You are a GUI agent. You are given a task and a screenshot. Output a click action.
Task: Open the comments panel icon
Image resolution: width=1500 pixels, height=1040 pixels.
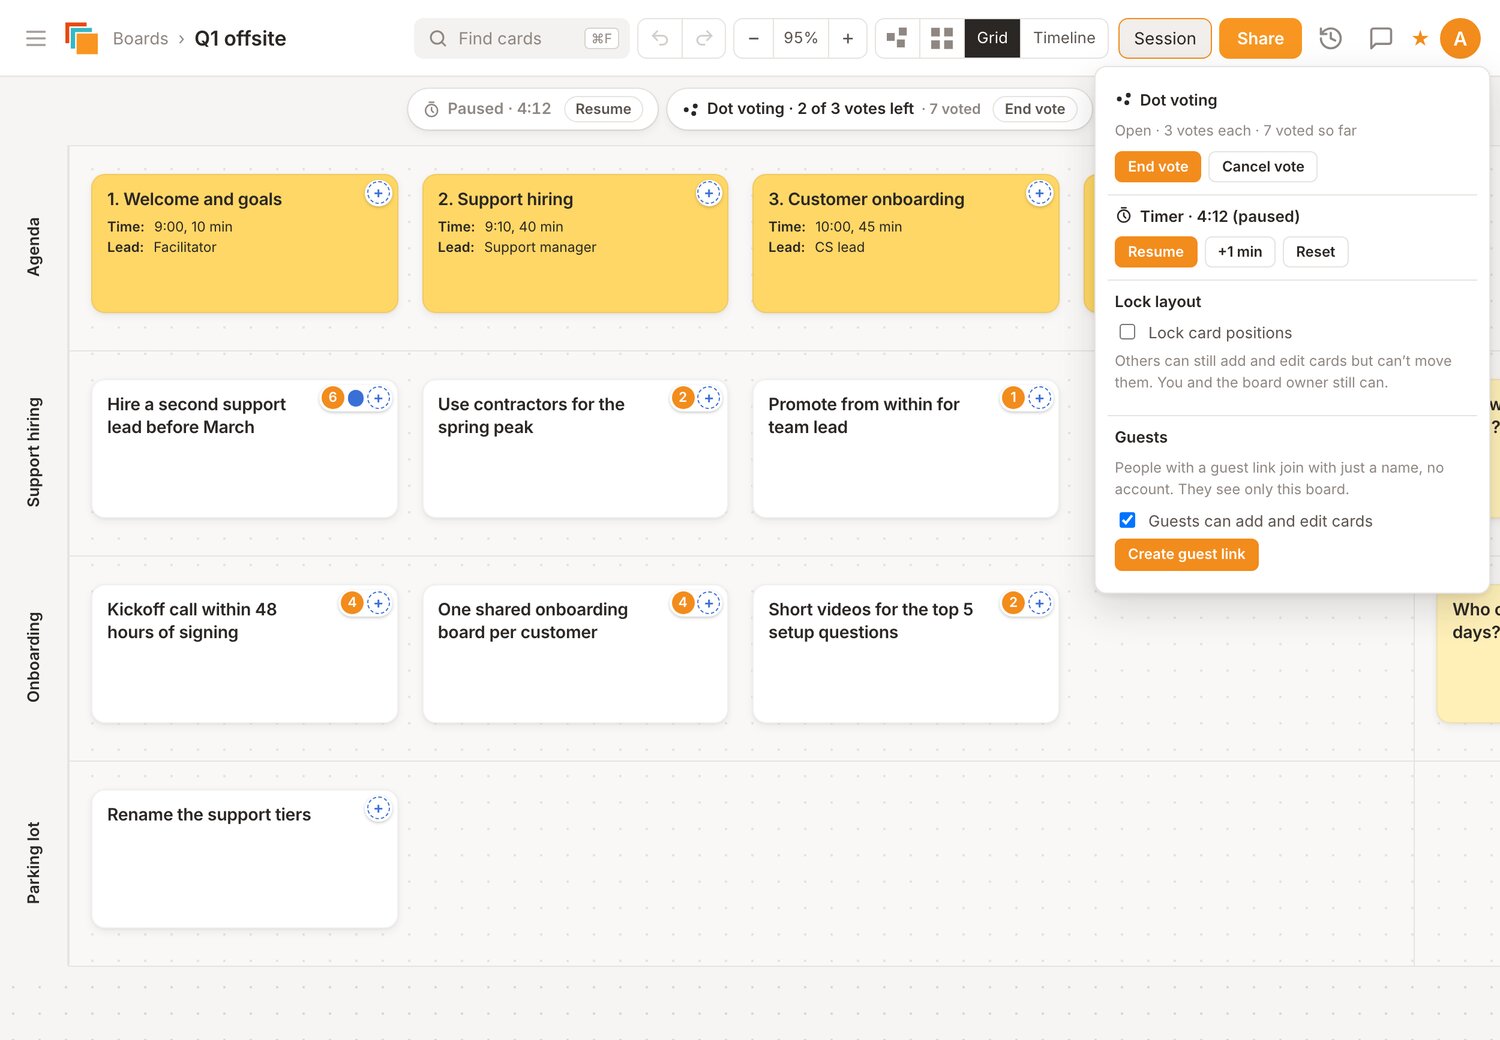(x=1381, y=38)
